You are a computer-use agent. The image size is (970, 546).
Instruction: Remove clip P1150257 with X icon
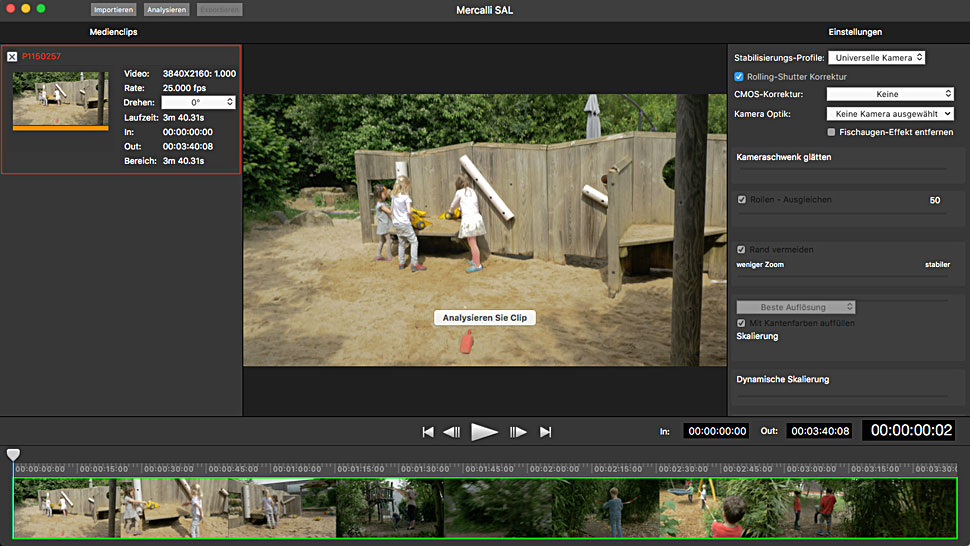click(x=12, y=57)
